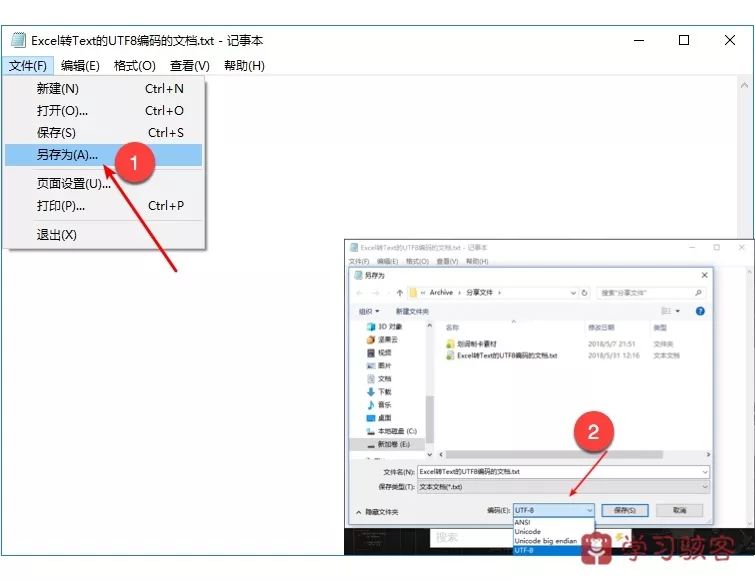Viewport: 755px width, 581px height.
Task: Choose 打开(O)... from the File menu
Action: tap(103, 111)
